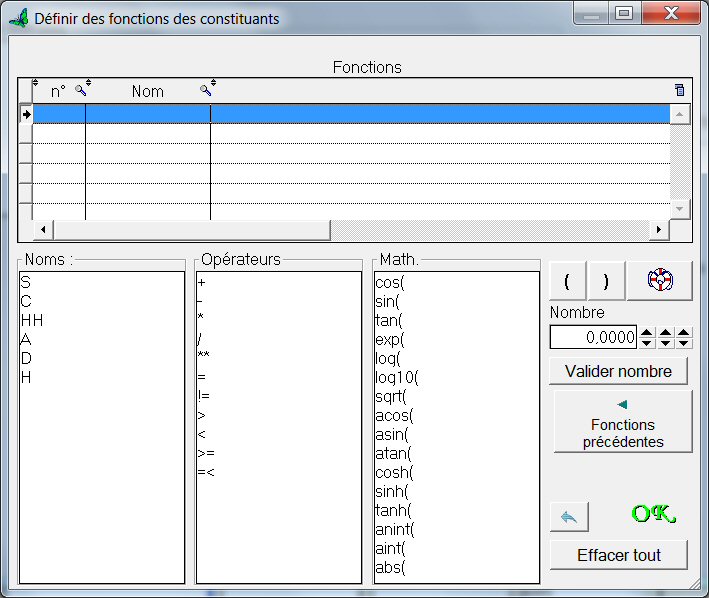Click the Nom column header
Screen dimensions: 709x598
(147, 91)
